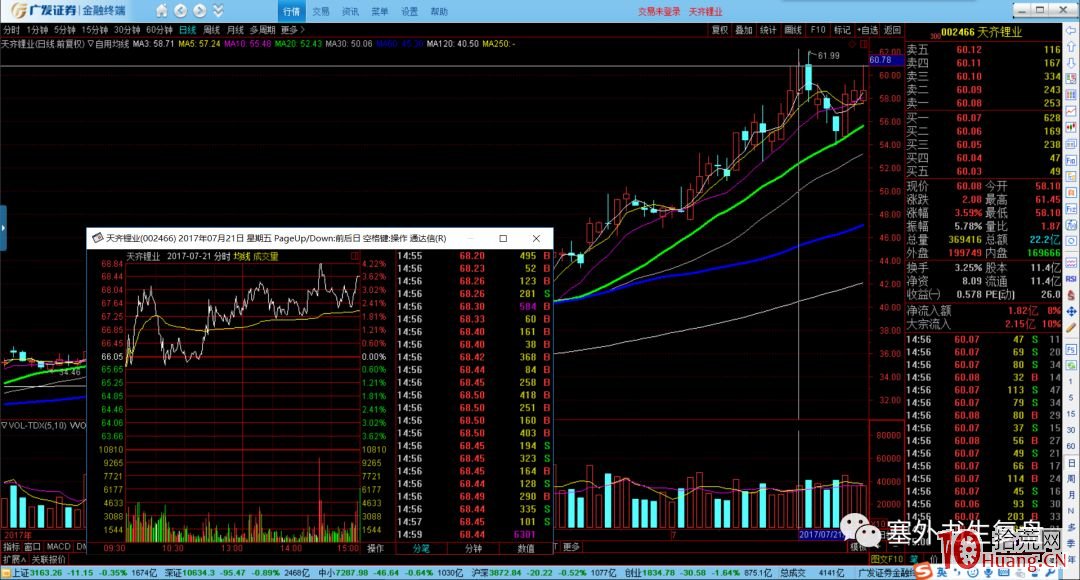
Task: Click the 标记 mark button
Action: tap(842, 30)
